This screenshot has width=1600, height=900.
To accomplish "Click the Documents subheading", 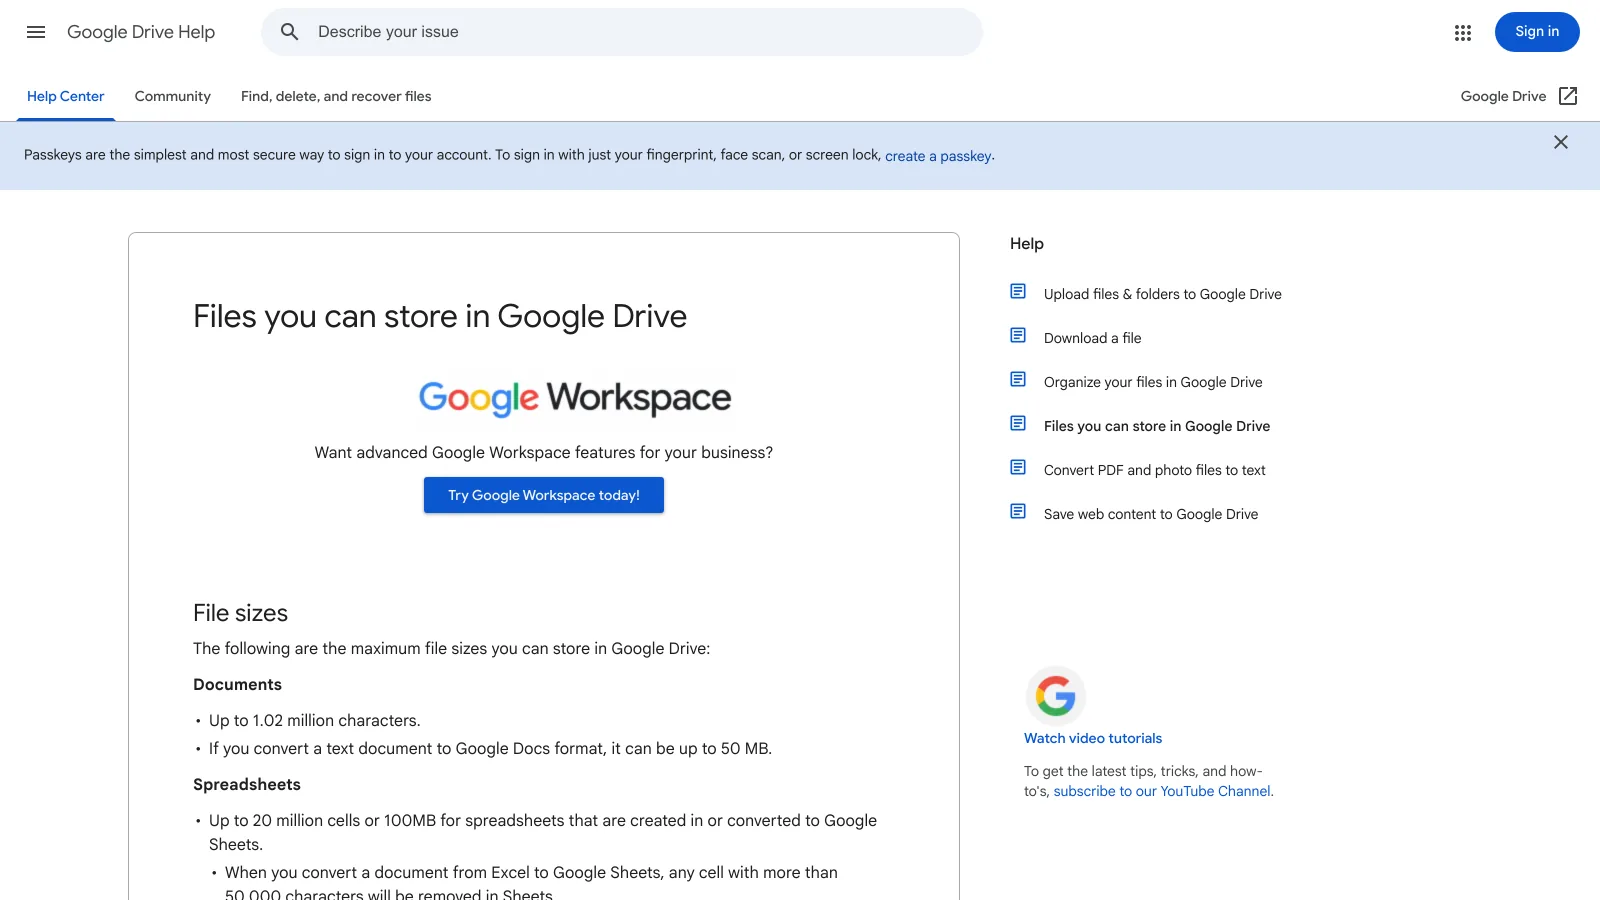I will point(237,684).
